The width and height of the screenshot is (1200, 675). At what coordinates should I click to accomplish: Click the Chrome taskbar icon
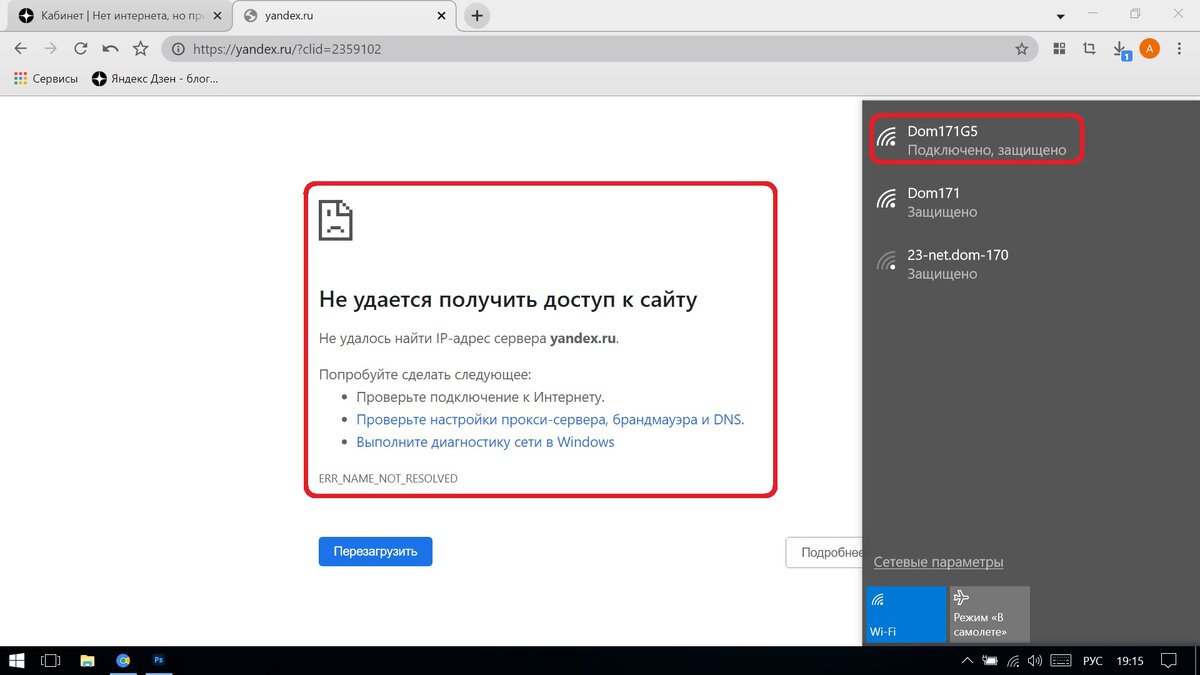[x=123, y=660]
